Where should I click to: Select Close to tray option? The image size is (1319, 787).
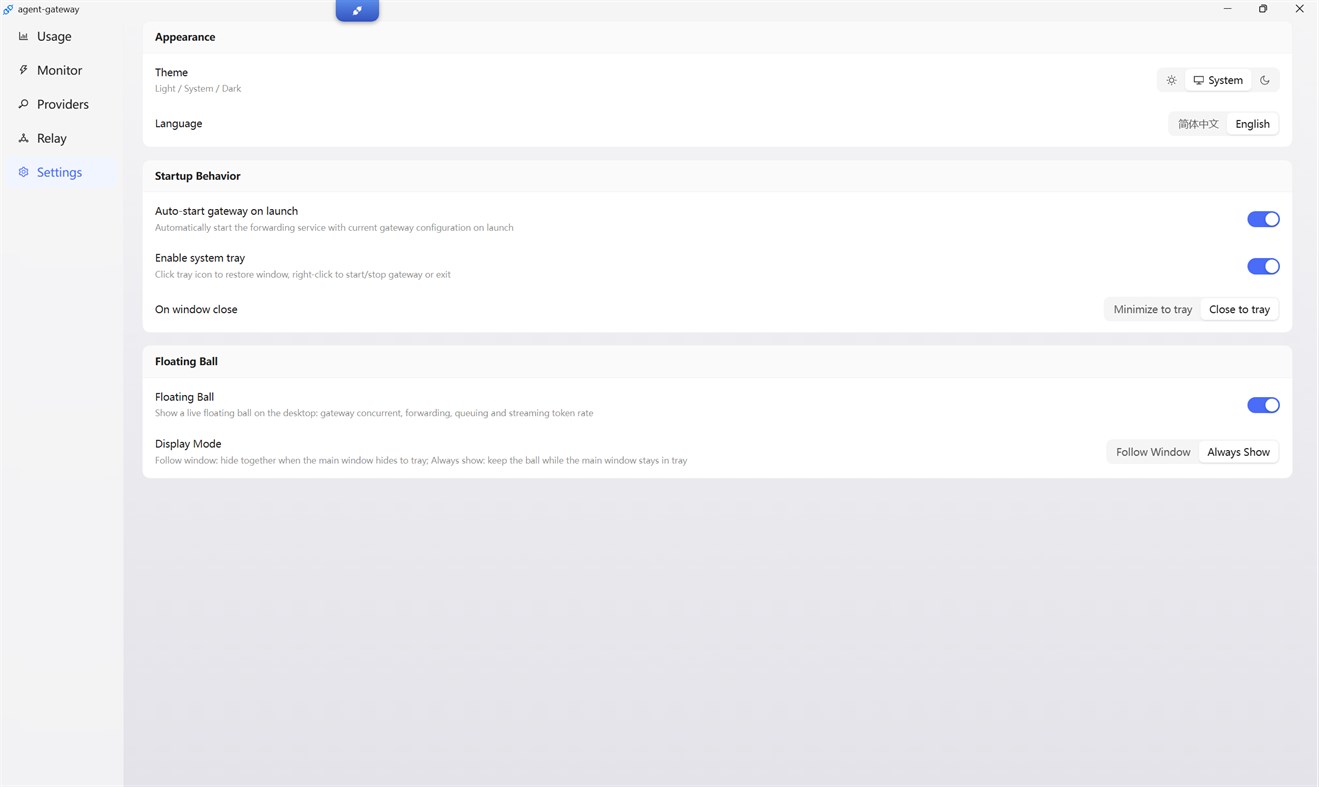(x=1239, y=309)
